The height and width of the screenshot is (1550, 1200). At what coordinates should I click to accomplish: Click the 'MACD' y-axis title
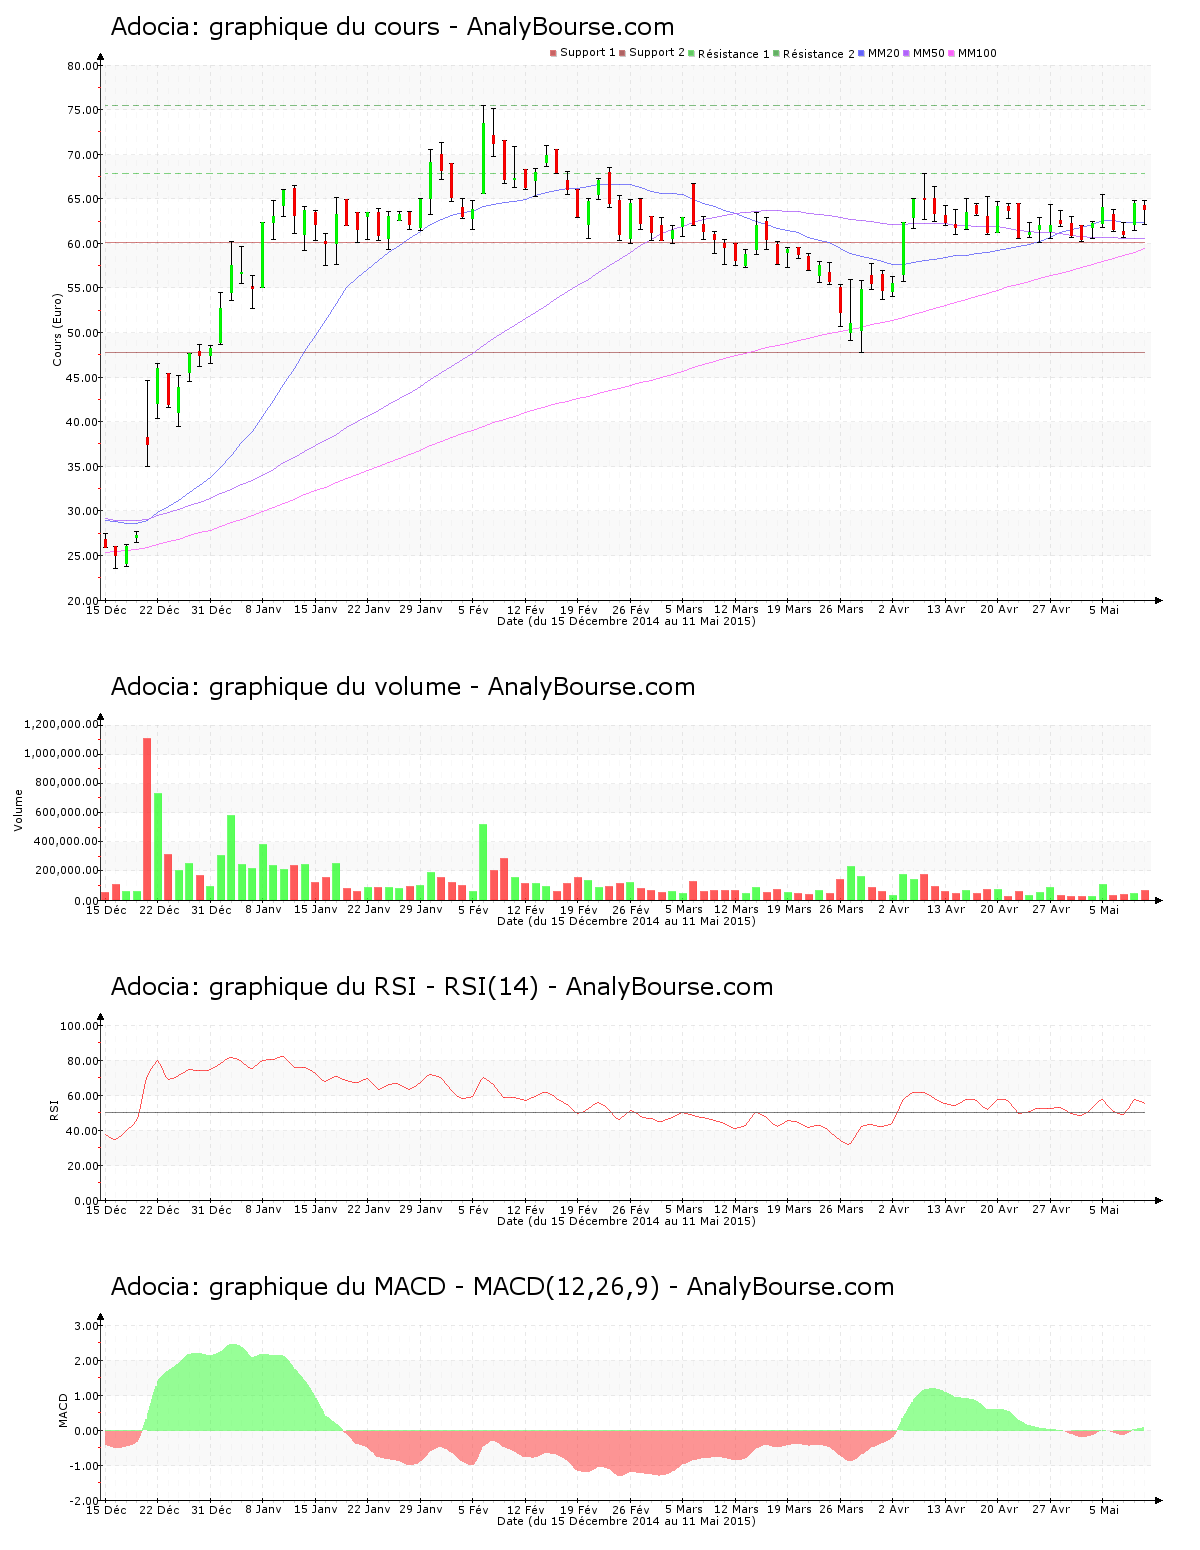tap(64, 1410)
